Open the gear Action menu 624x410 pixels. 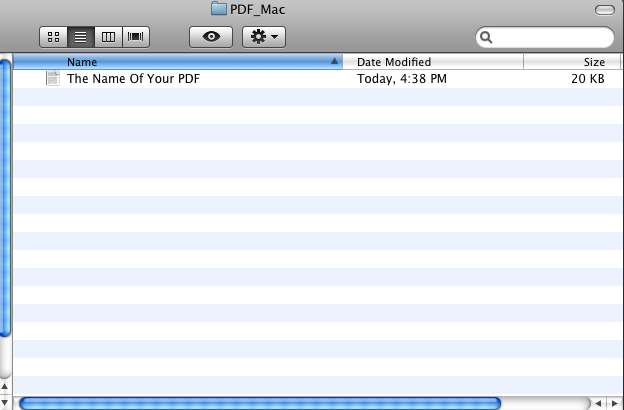[x=264, y=37]
